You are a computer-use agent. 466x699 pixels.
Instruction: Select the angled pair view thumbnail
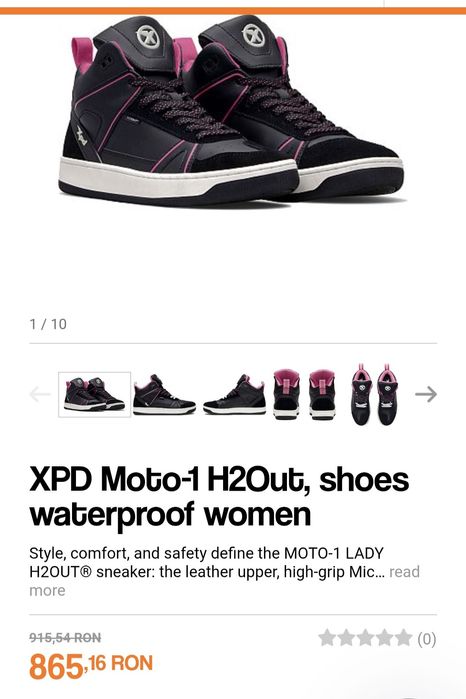tap(95, 395)
